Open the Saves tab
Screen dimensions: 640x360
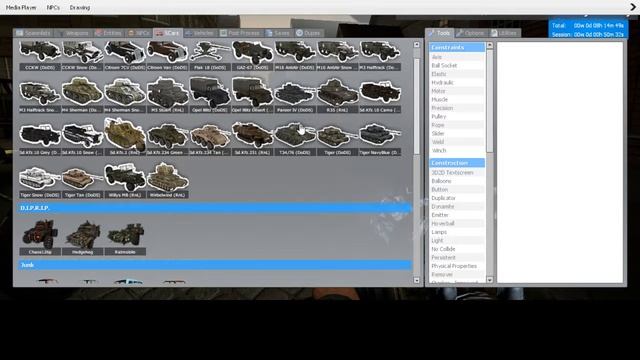278,33
